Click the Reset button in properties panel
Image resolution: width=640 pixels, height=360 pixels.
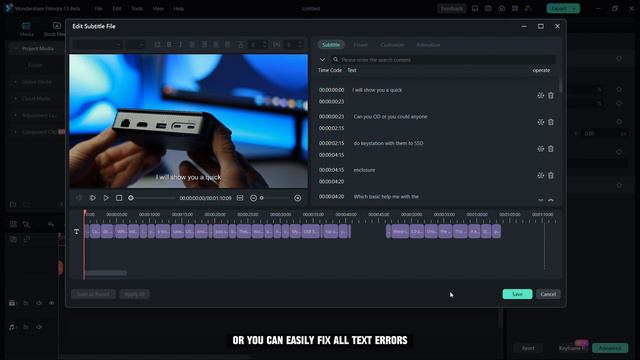[x=528, y=348]
